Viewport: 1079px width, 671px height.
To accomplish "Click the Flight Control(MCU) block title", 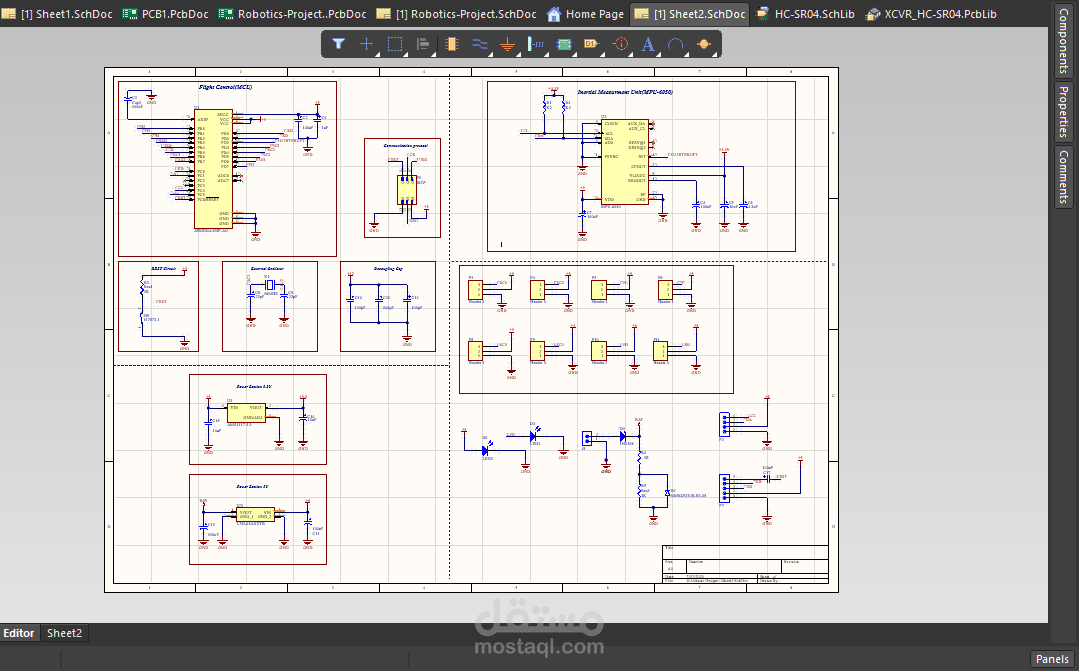I will [225, 87].
